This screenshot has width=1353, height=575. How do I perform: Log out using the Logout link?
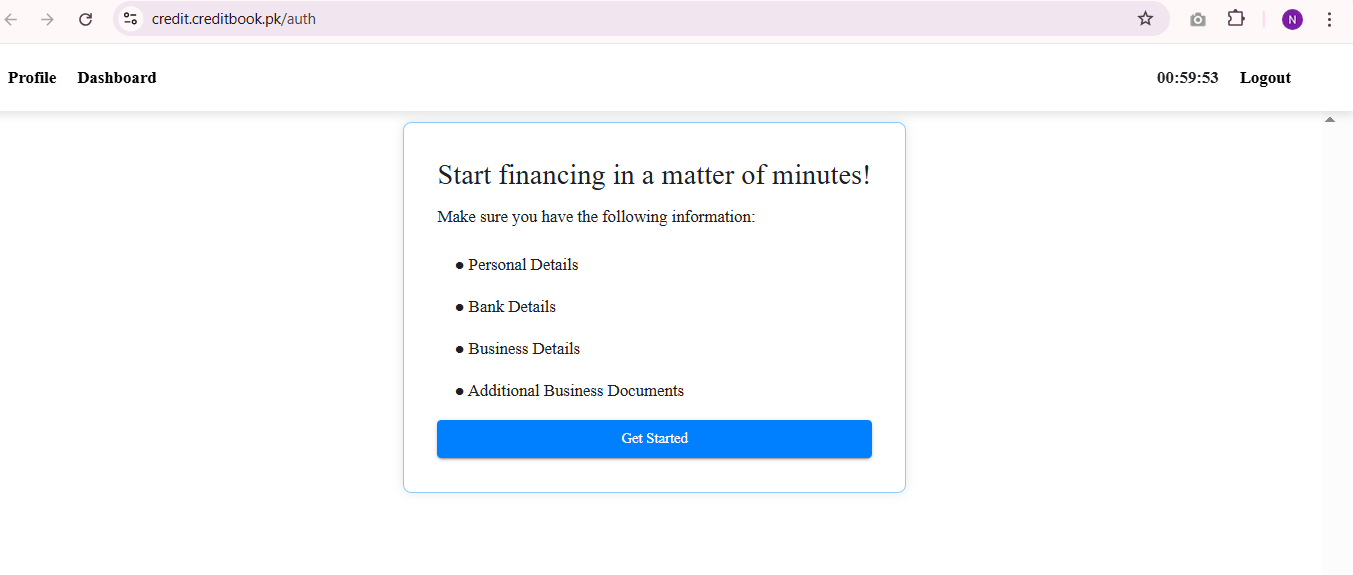pos(1265,78)
